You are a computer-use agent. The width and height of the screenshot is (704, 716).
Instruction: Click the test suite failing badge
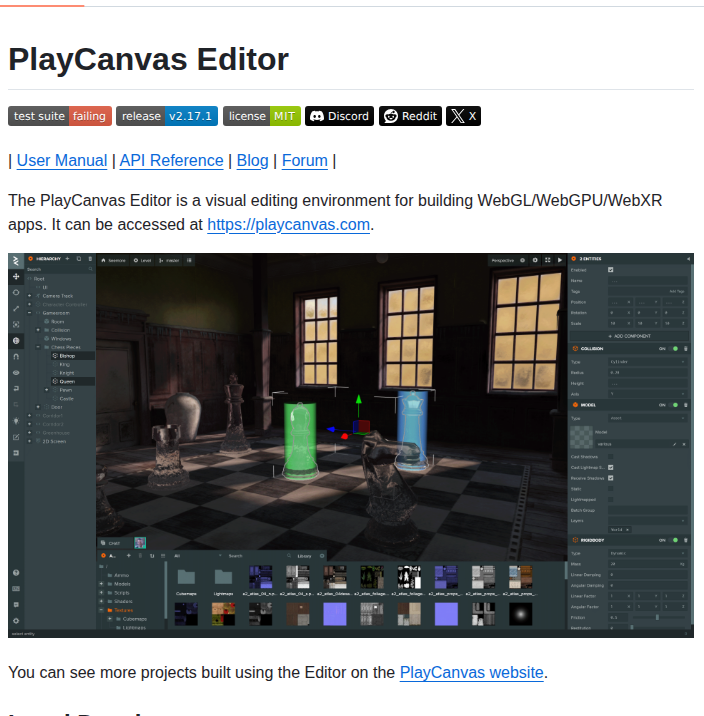click(60, 116)
